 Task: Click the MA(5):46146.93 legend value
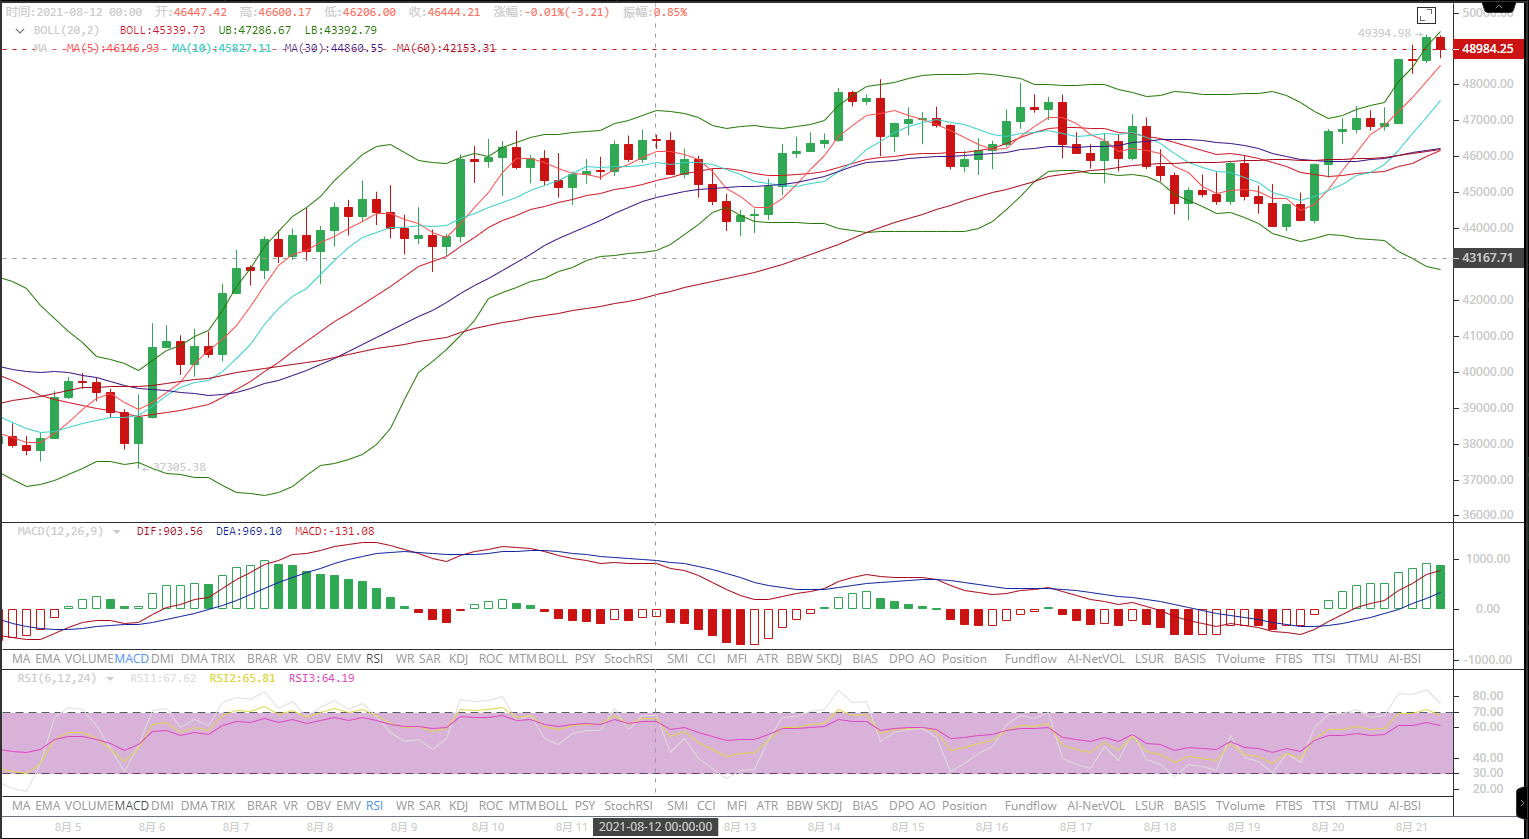[x=113, y=48]
